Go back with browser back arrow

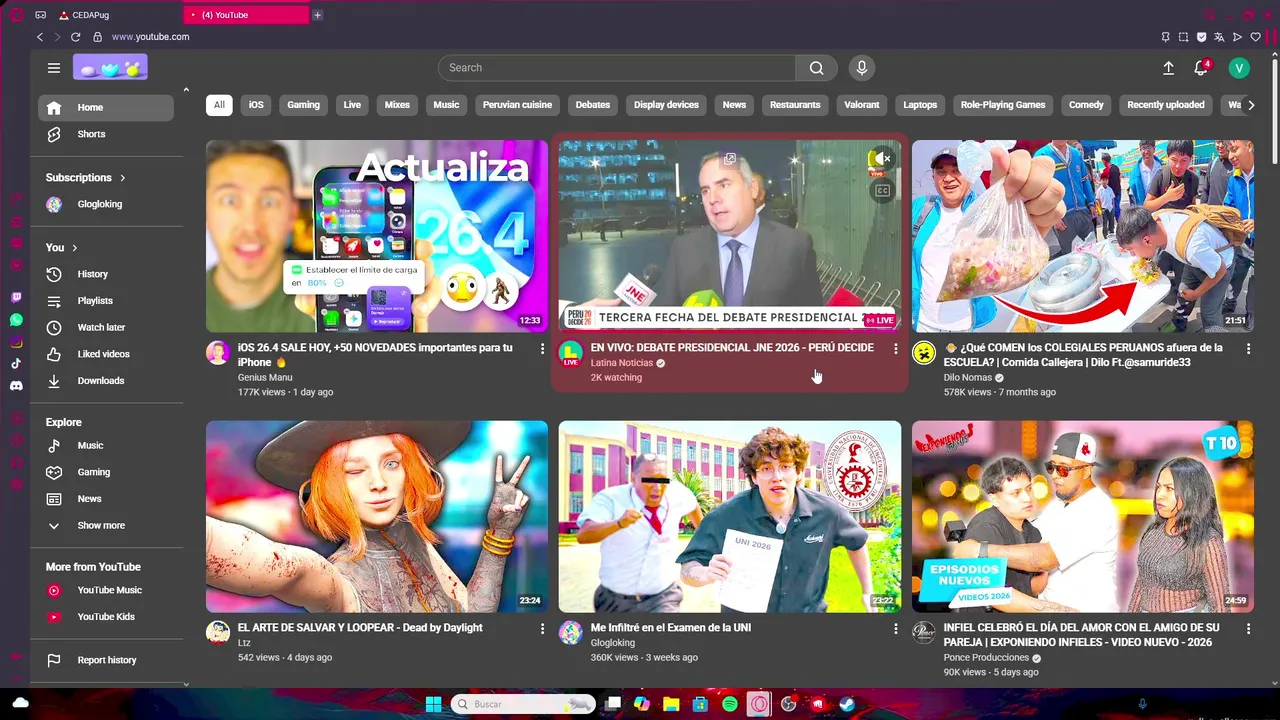(x=40, y=37)
